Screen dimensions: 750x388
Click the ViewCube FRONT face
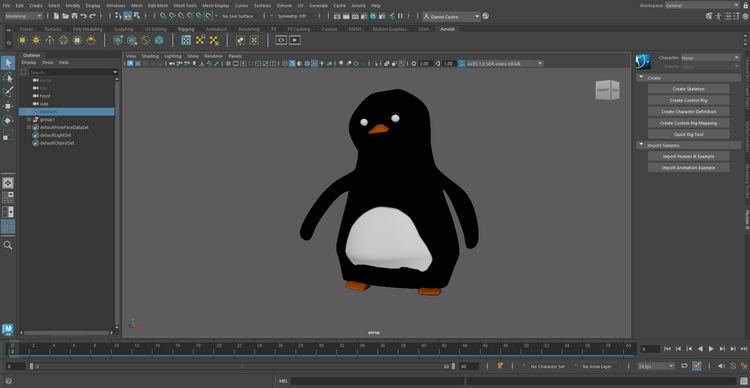603,90
